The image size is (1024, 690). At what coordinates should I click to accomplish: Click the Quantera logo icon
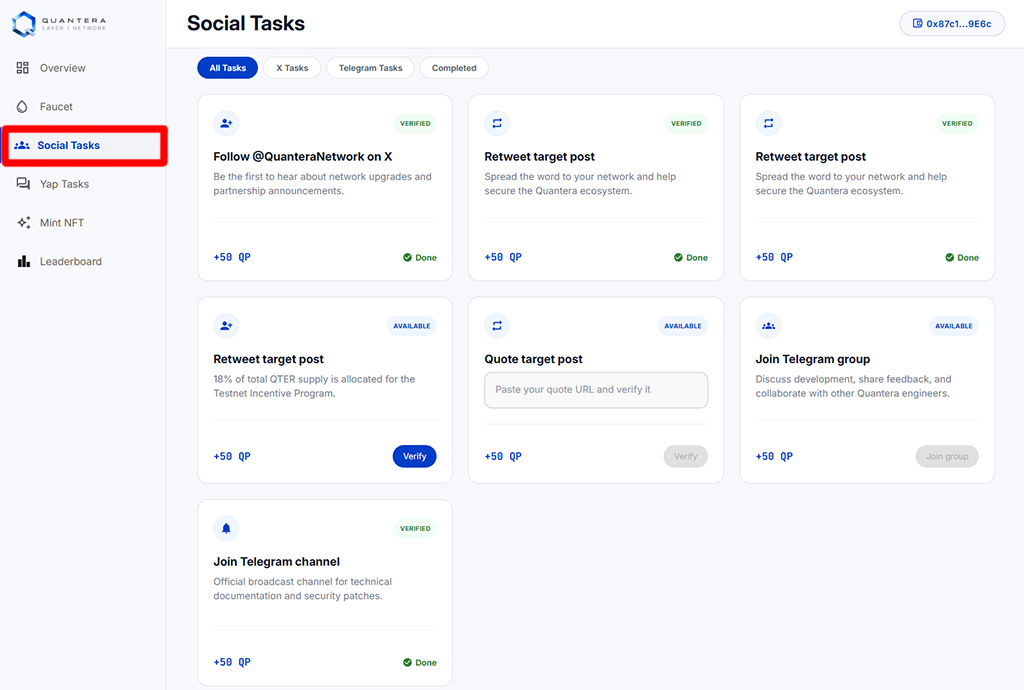[24, 24]
